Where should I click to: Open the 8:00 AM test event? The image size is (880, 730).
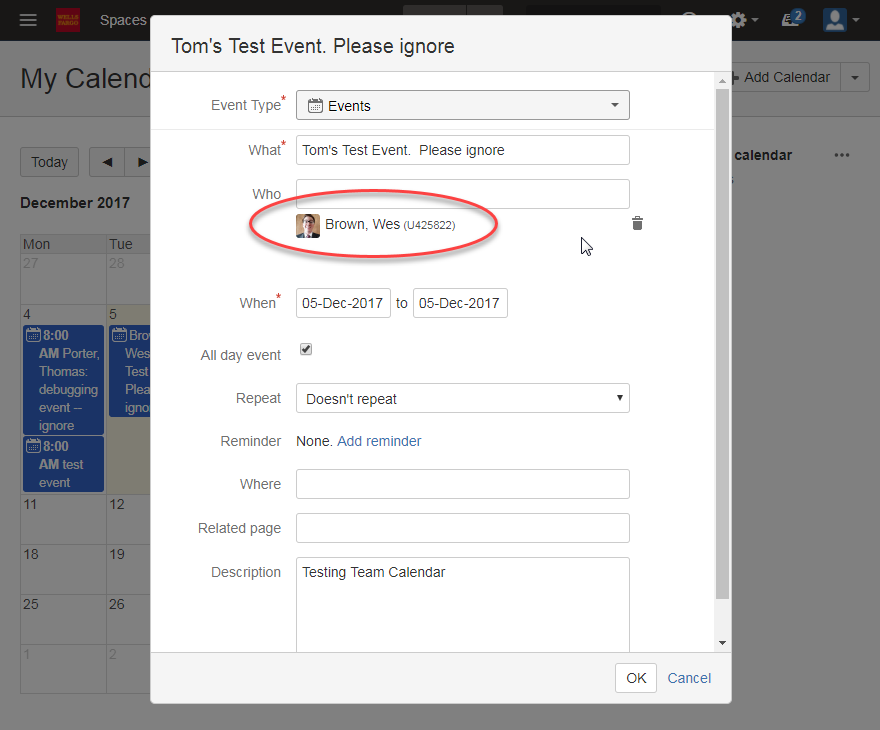coord(63,464)
